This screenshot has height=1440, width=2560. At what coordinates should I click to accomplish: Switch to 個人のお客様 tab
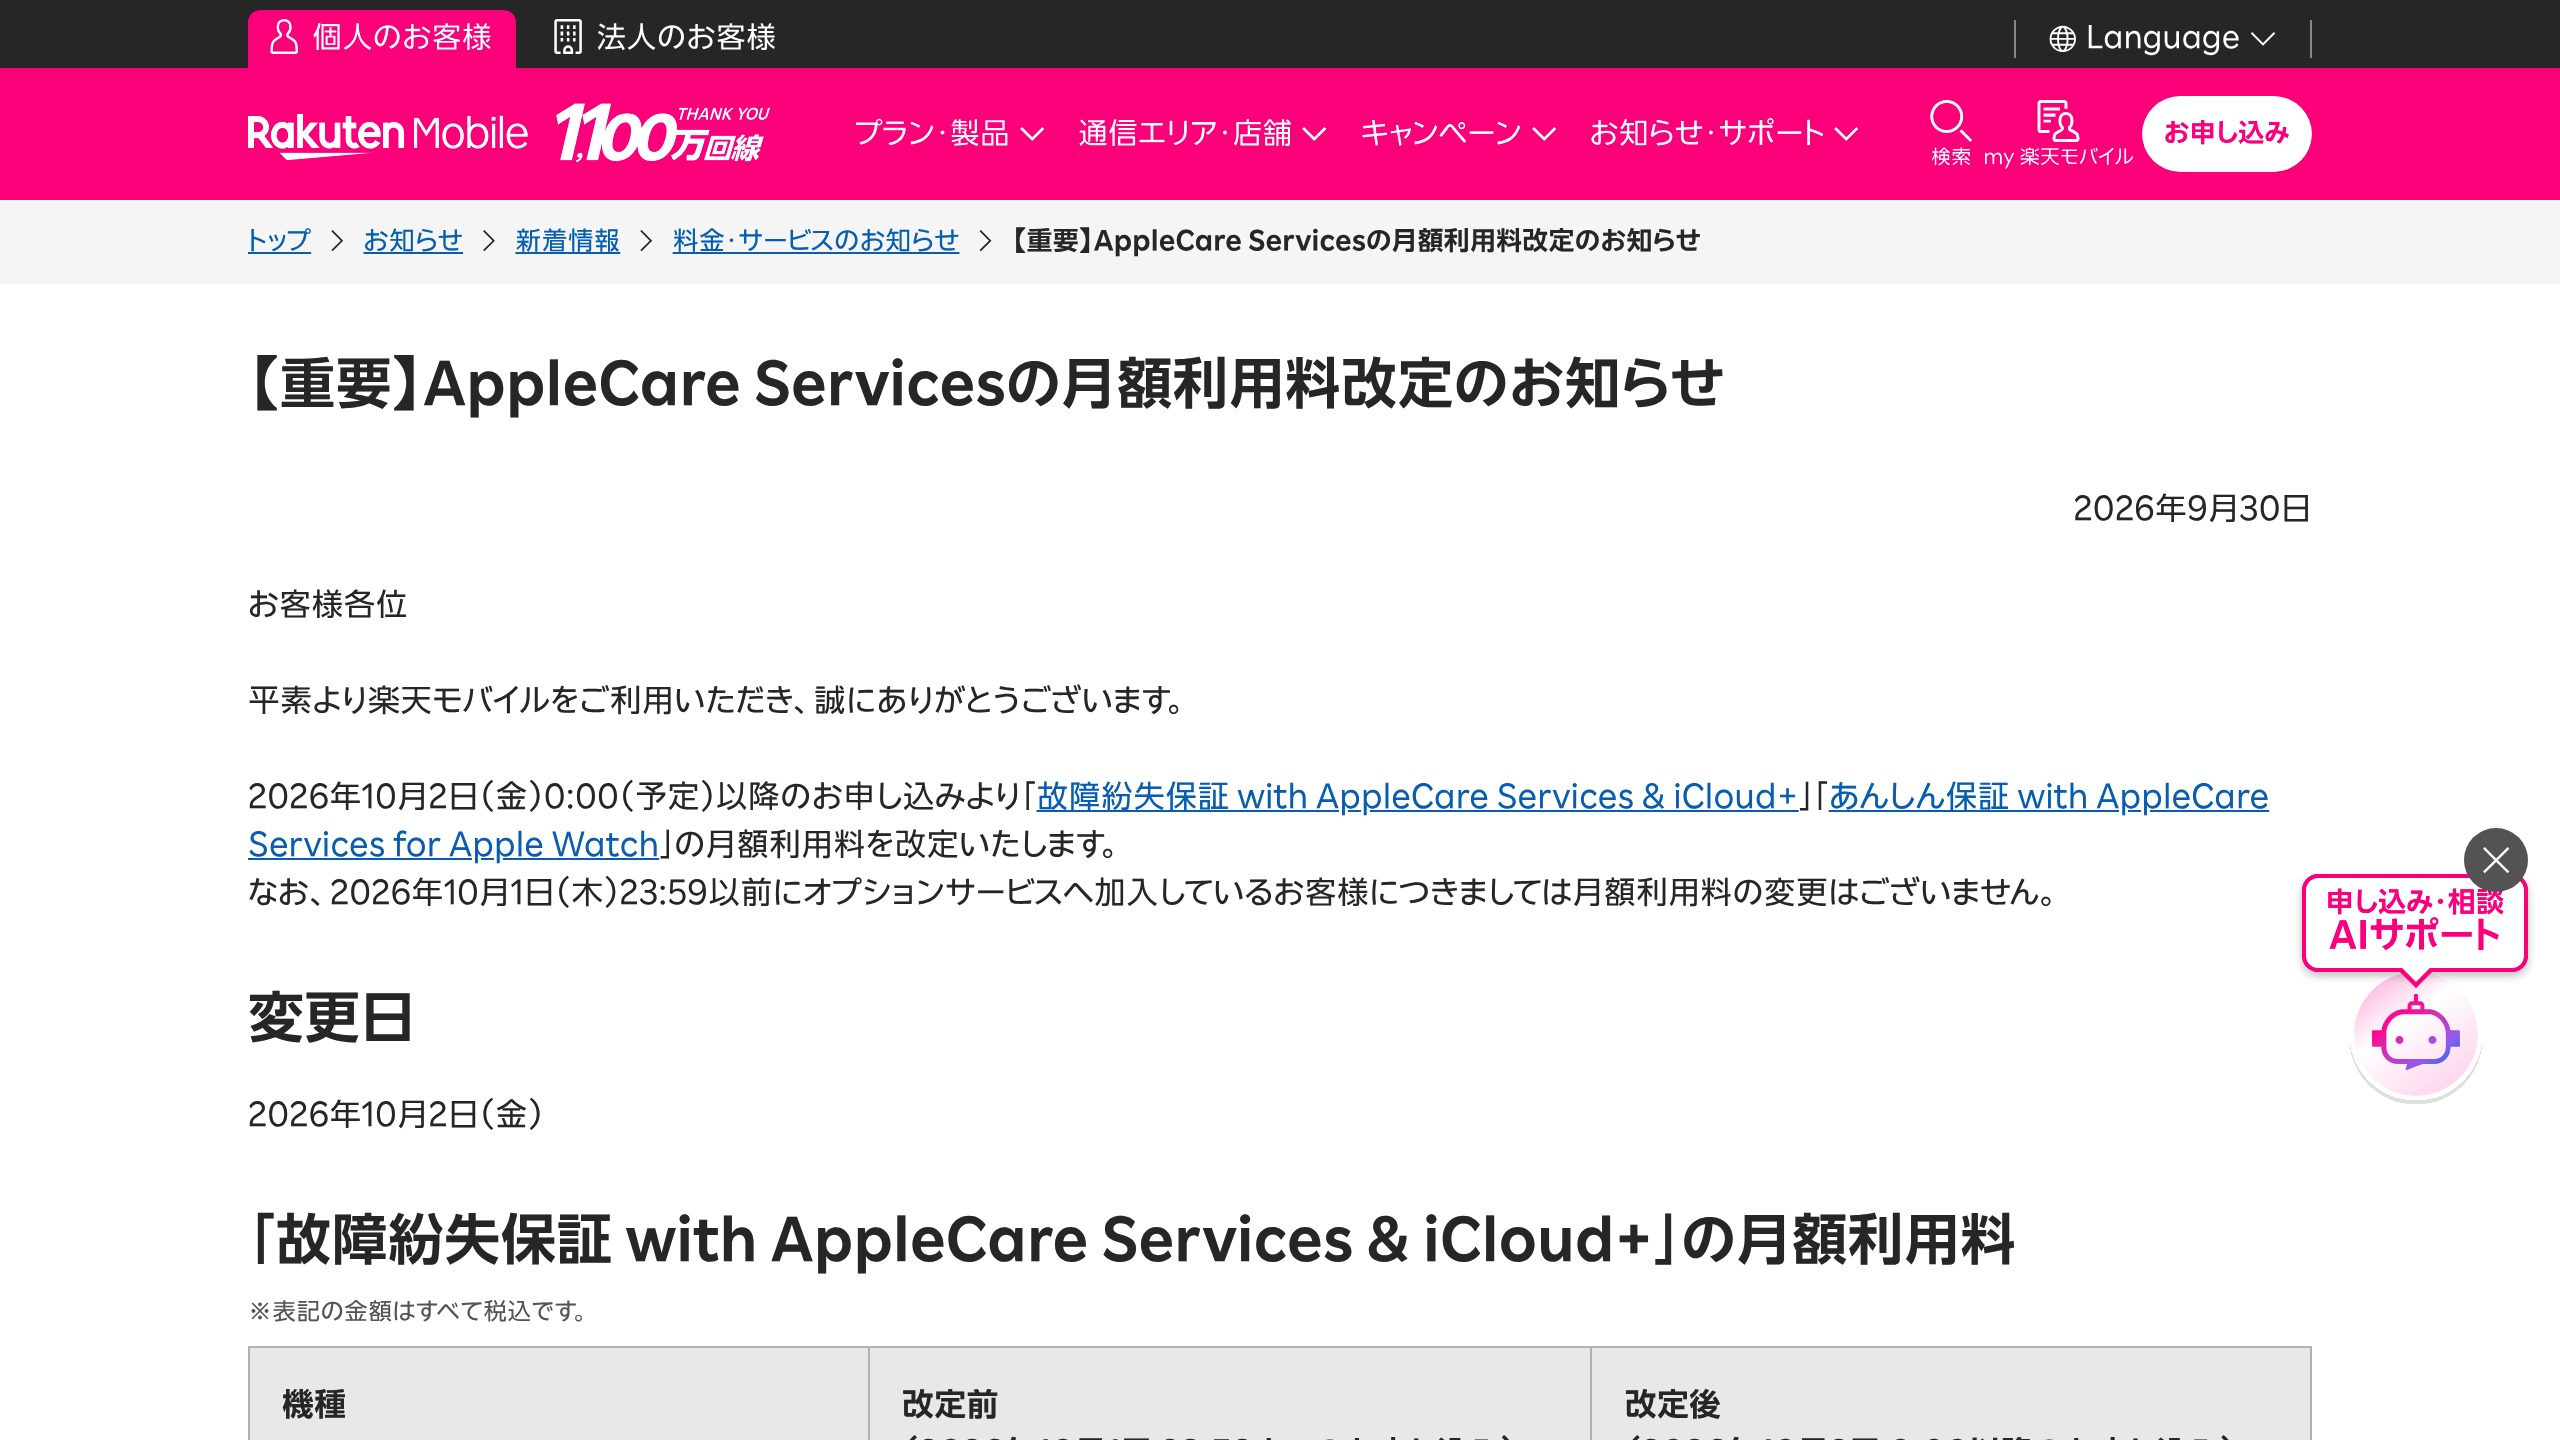pos(382,38)
